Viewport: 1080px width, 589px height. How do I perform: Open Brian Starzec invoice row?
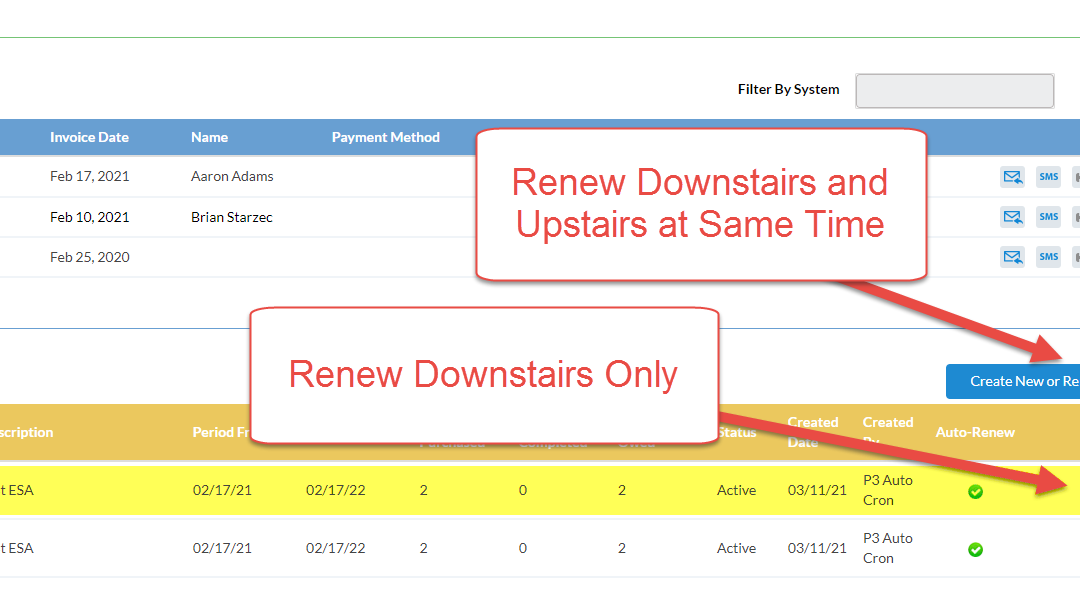[232, 217]
